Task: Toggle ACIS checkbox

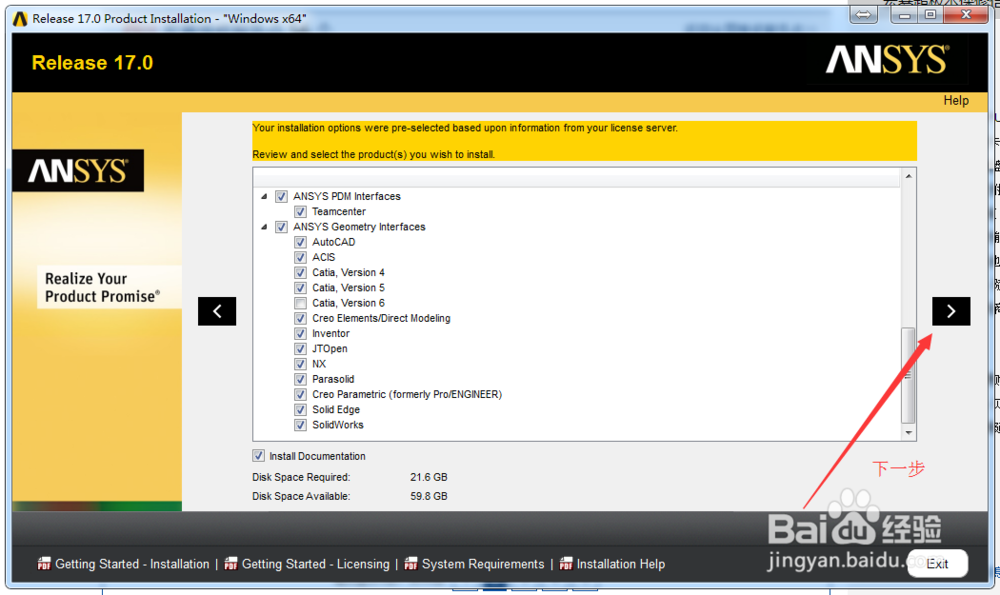Action: pyautogui.click(x=300, y=258)
